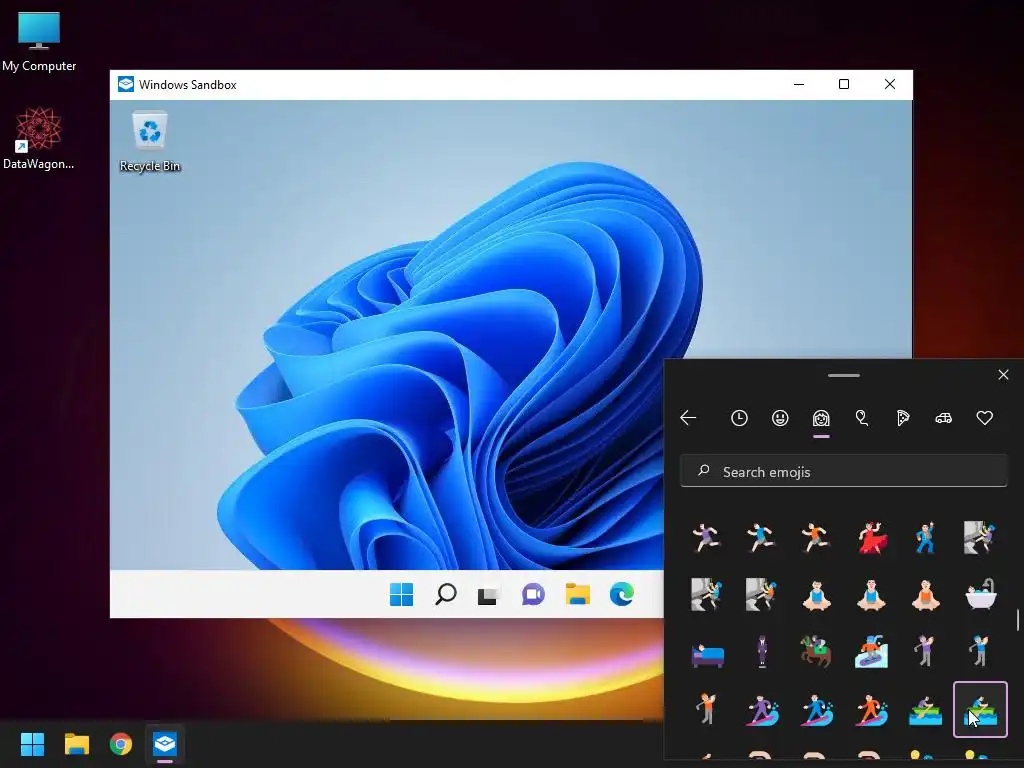This screenshot has height=768, width=1024.
Task: Click Windows Sandbox host taskbar icon
Action: [165, 744]
